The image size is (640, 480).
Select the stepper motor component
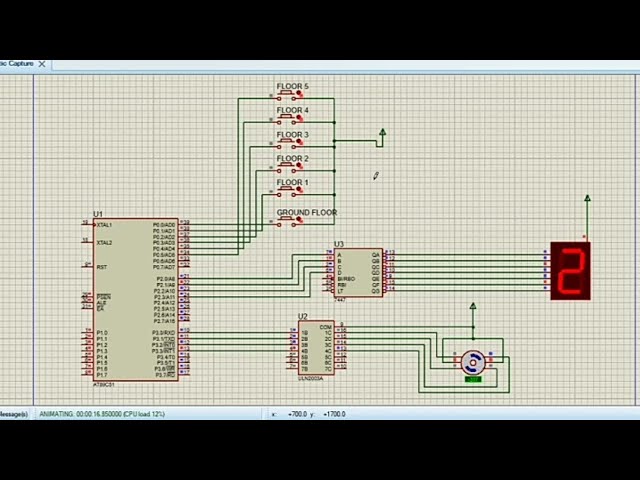pyautogui.click(x=473, y=362)
